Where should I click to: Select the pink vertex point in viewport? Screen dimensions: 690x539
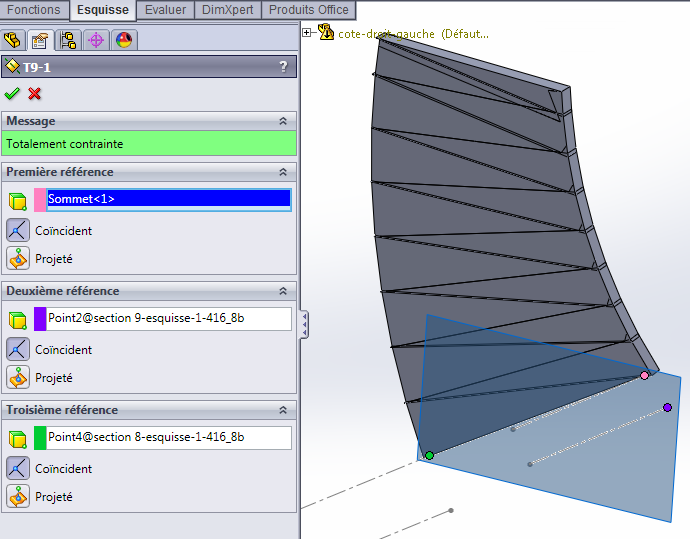(645, 375)
